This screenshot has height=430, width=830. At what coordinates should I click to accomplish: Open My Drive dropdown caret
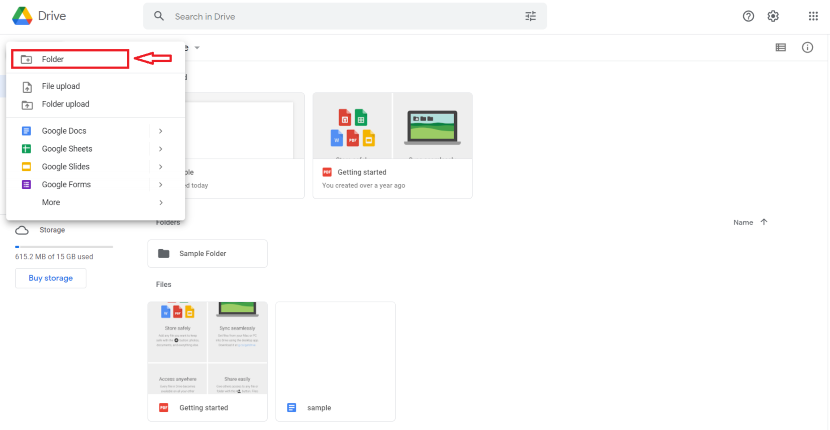pos(197,48)
